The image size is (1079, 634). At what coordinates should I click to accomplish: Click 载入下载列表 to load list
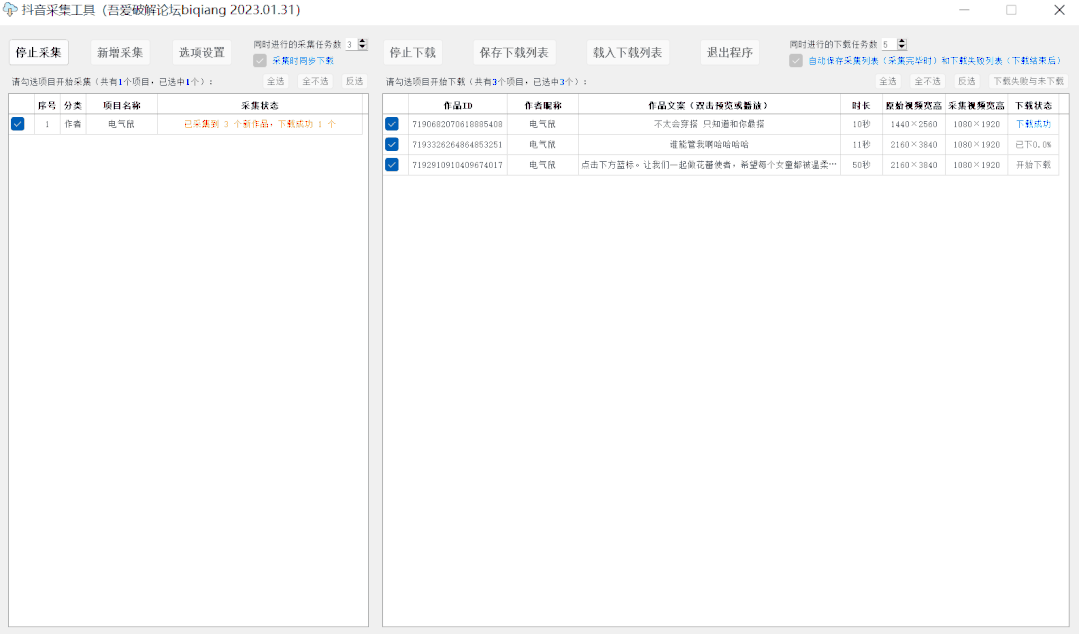[628, 52]
